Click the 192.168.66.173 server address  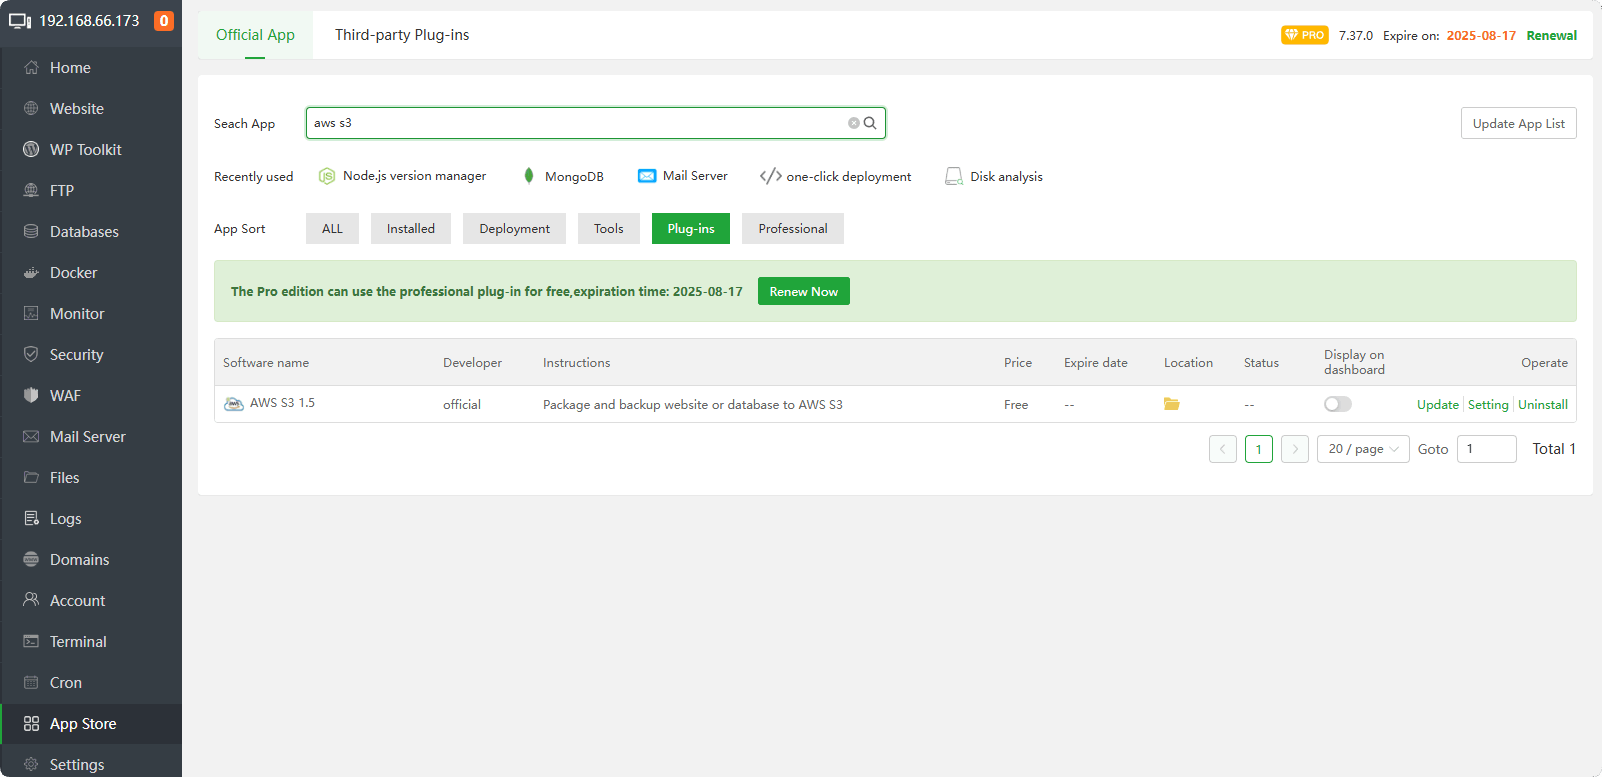[89, 21]
